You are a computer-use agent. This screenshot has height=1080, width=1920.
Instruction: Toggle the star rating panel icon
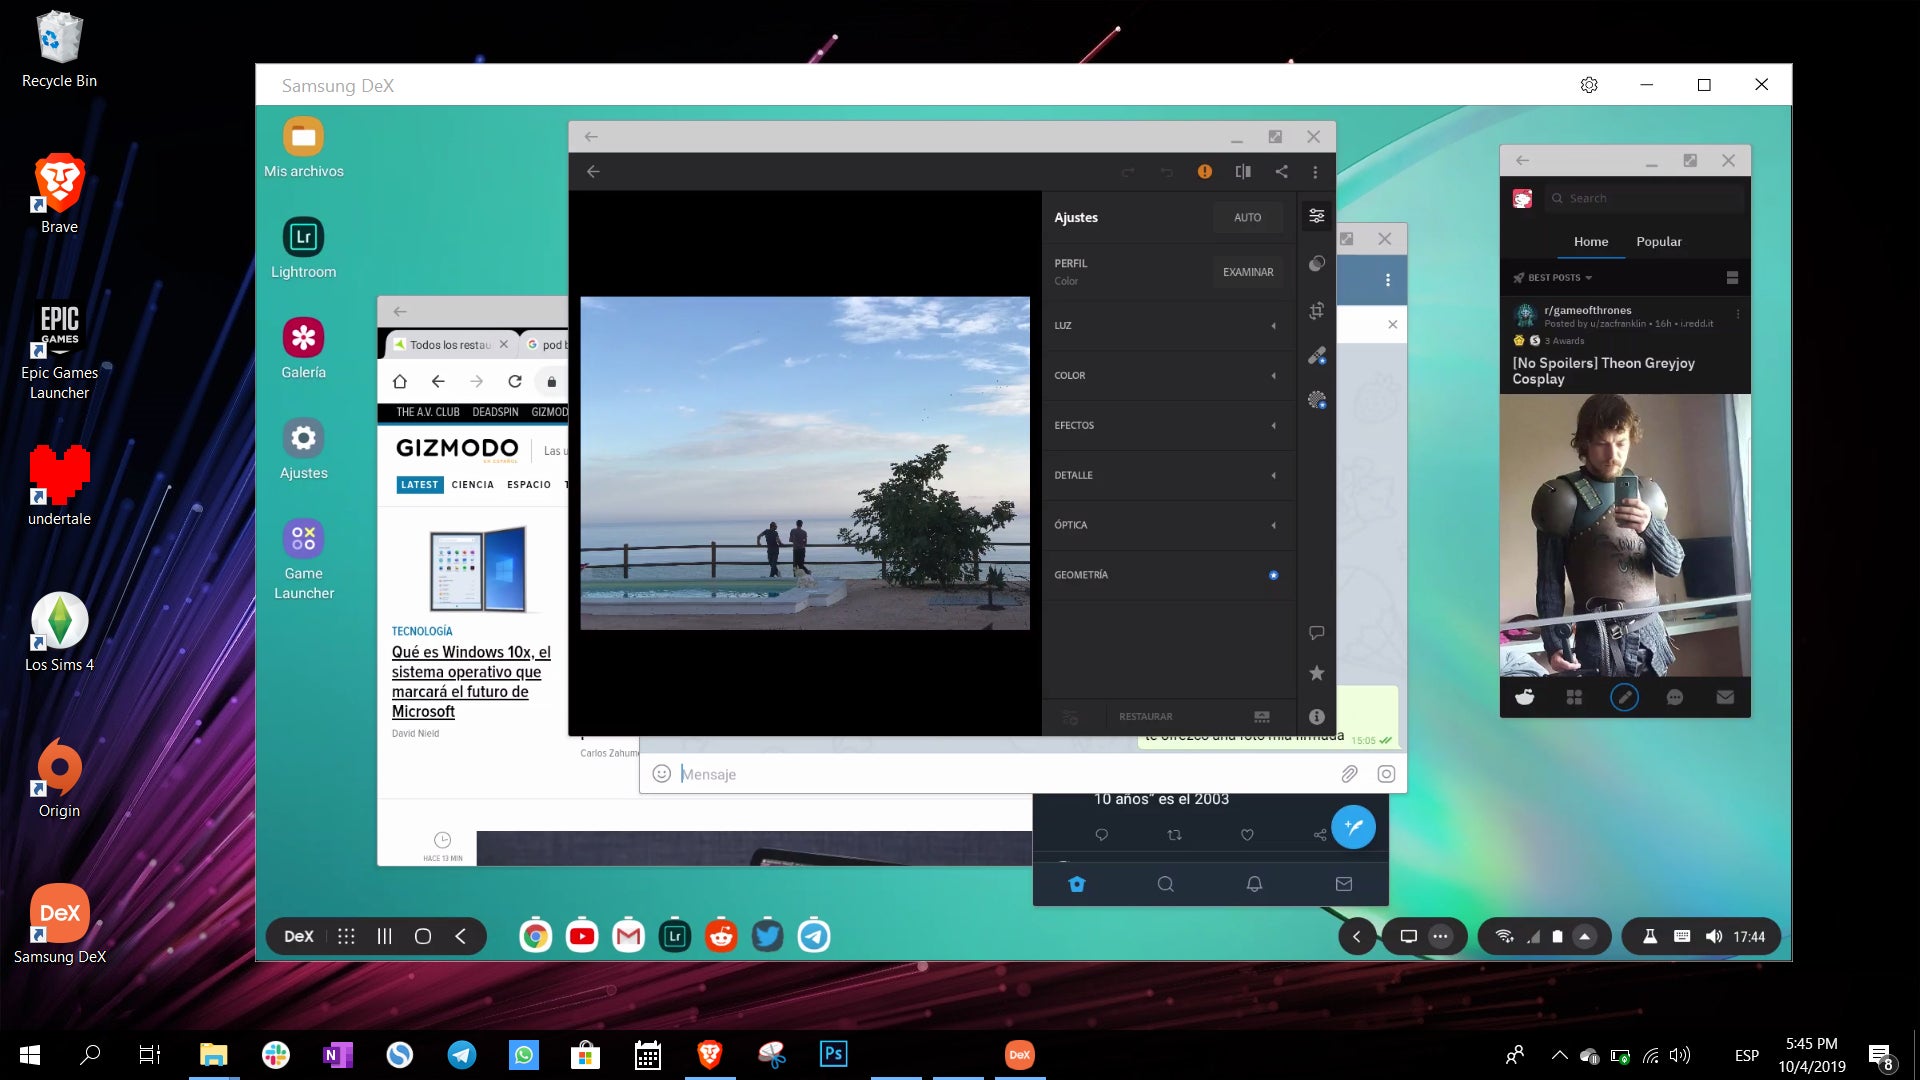pyautogui.click(x=1317, y=673)
